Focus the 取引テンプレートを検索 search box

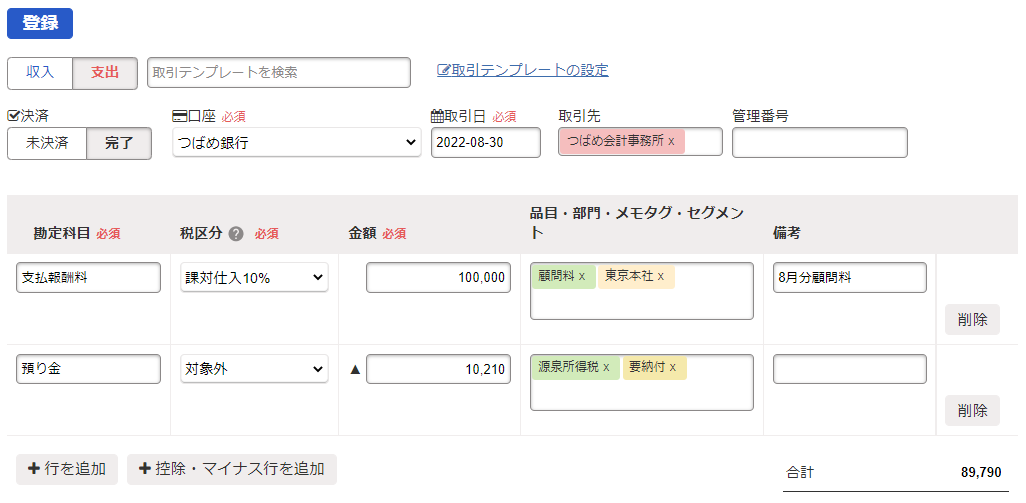[279, 73]
